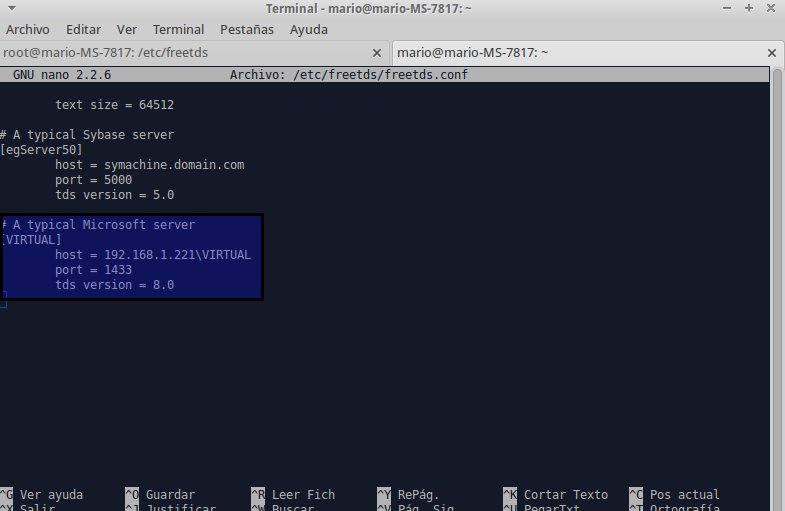785x511 pixels.
Task: Open the Terminal menu
Action: (x=178, y=29)
